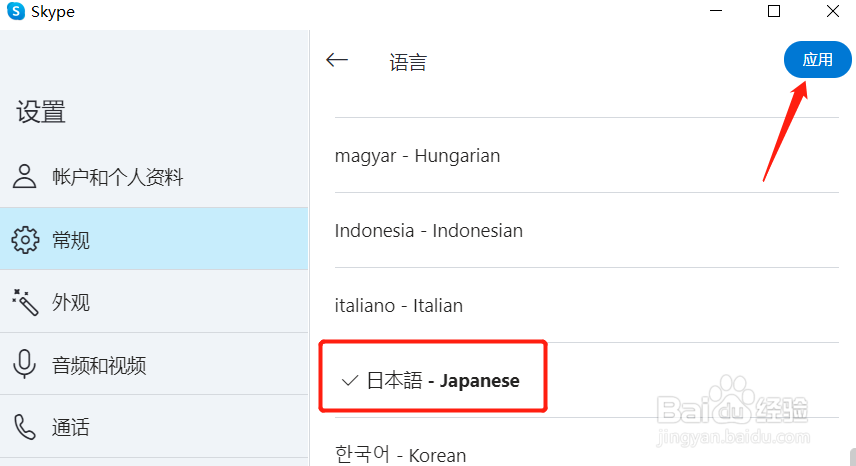Click the phone handset icon for 通话

click(24, 427)
